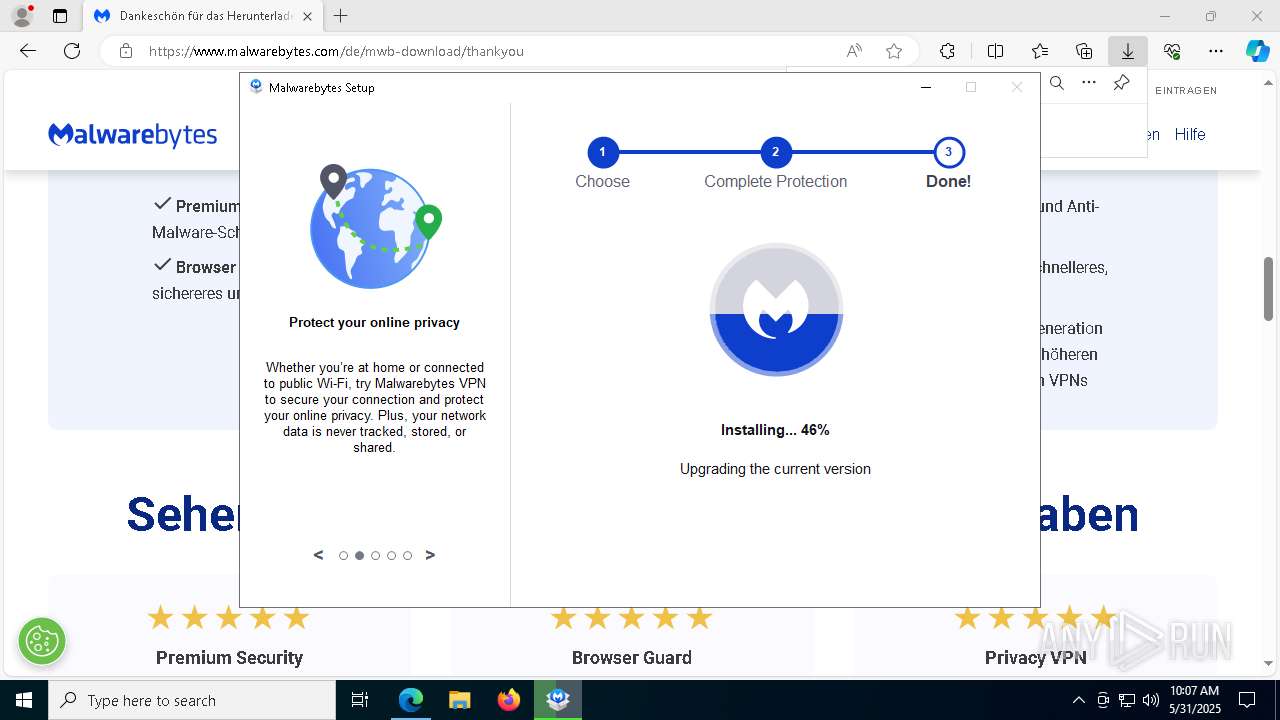The image size is (1280, 720).
Task: Open Collections panel
Action: click(1084, 51)
